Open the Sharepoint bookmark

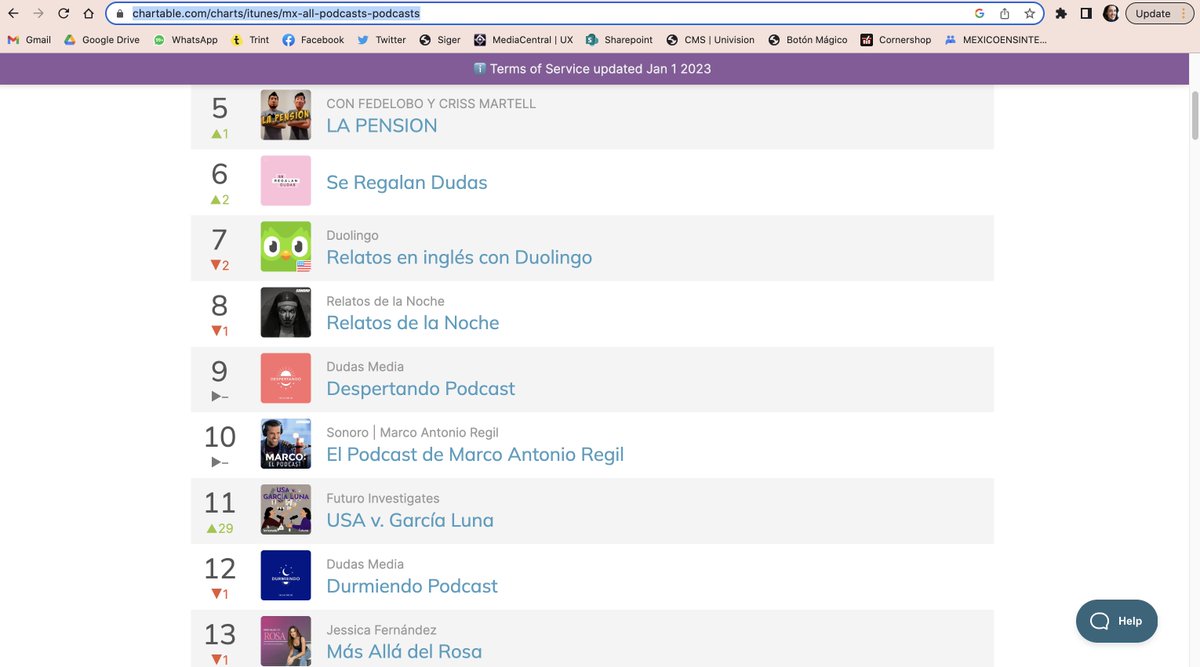619,40
